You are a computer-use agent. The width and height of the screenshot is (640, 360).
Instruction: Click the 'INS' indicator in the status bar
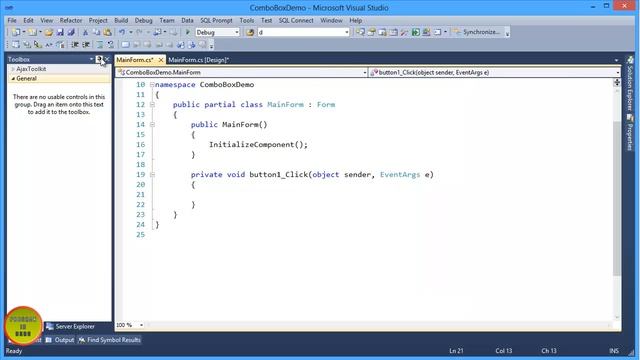point(614,351)
